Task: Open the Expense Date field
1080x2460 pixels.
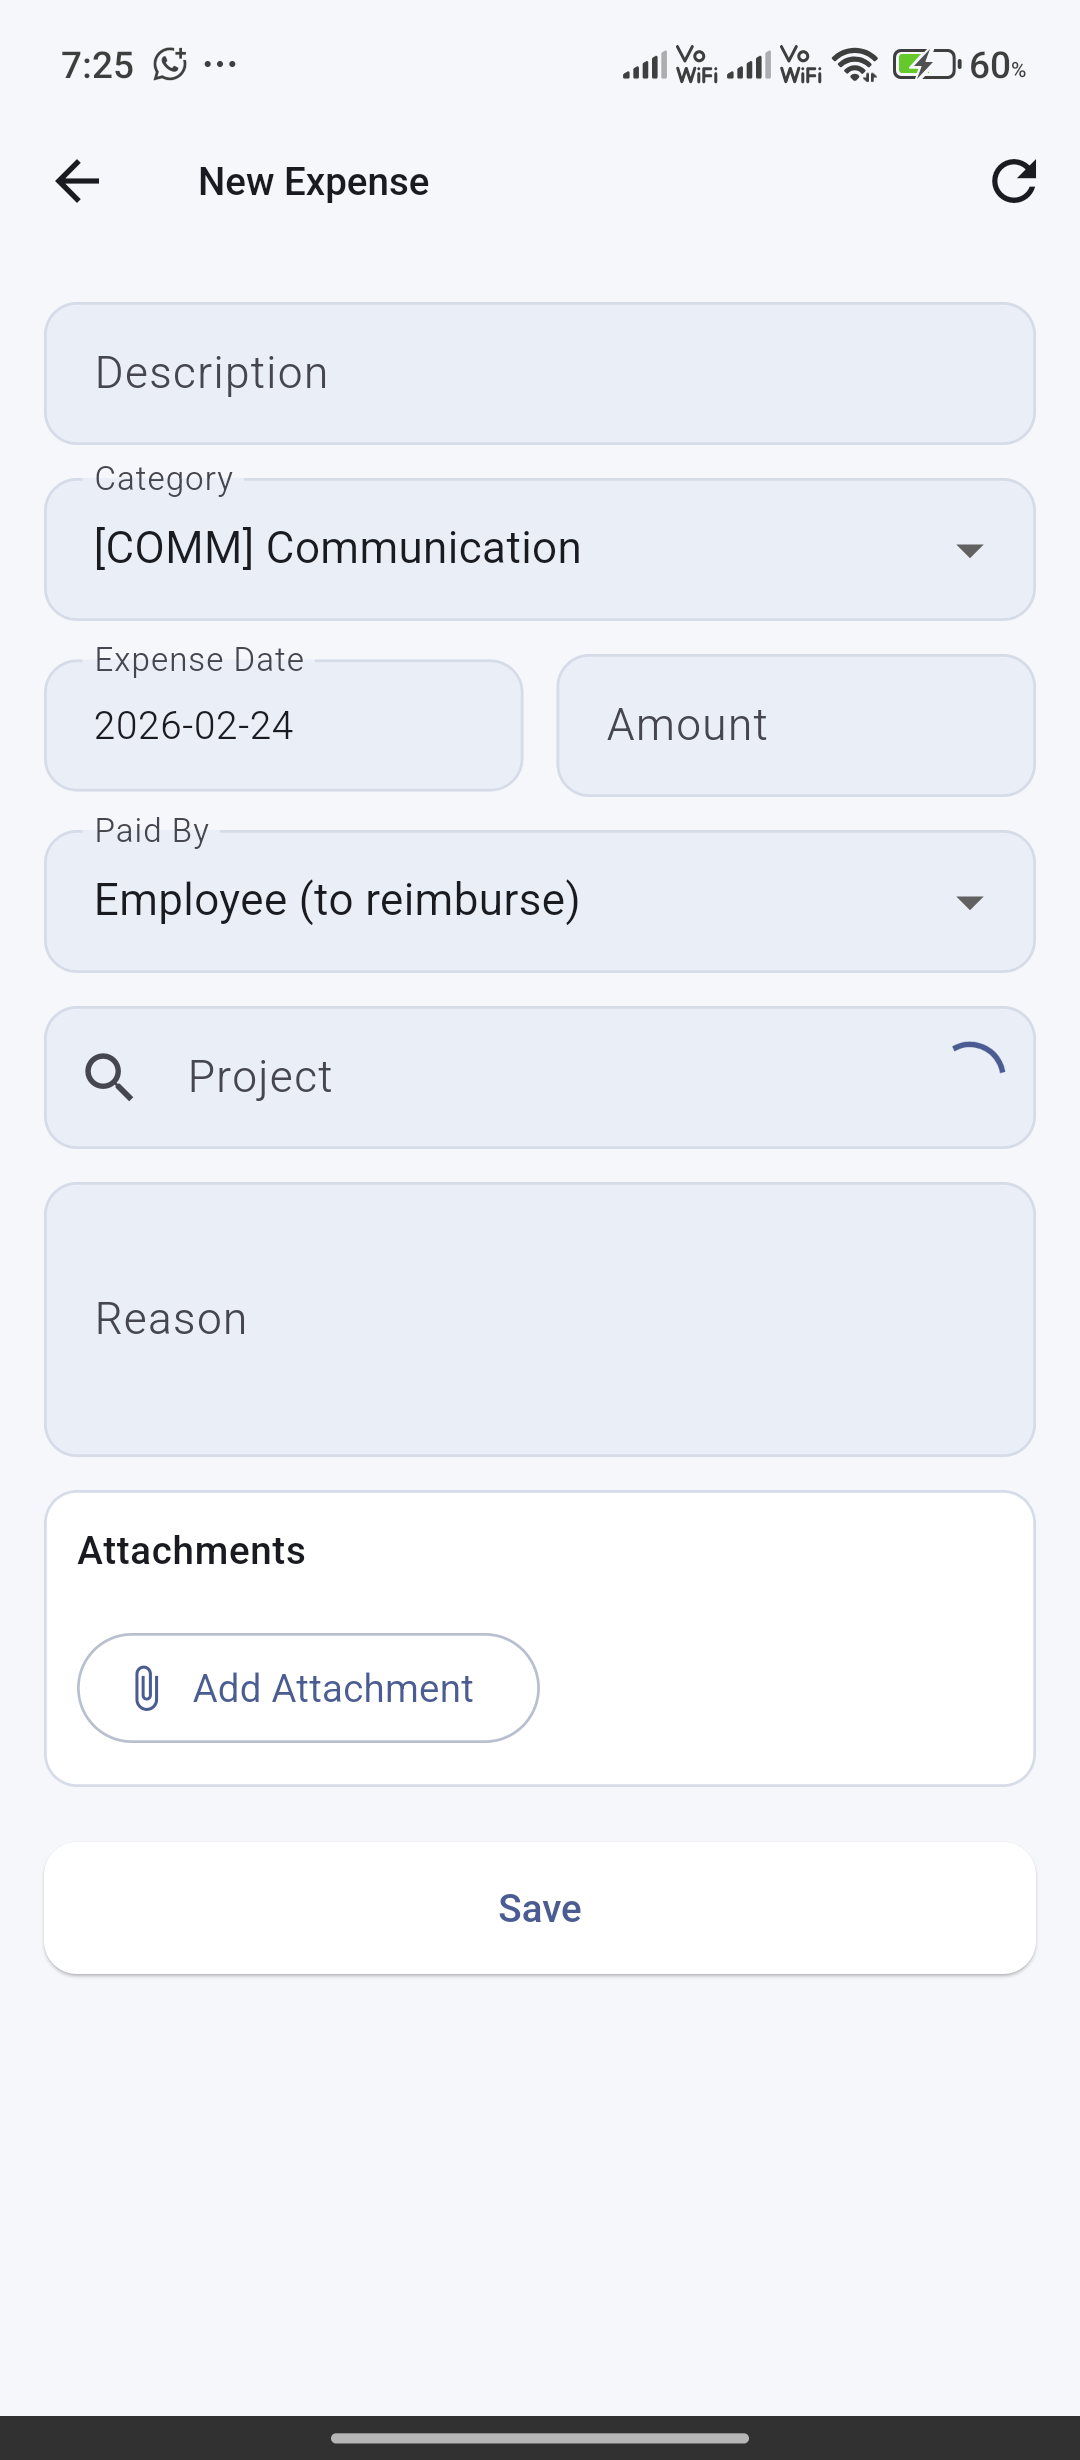Action: point(284,725)
